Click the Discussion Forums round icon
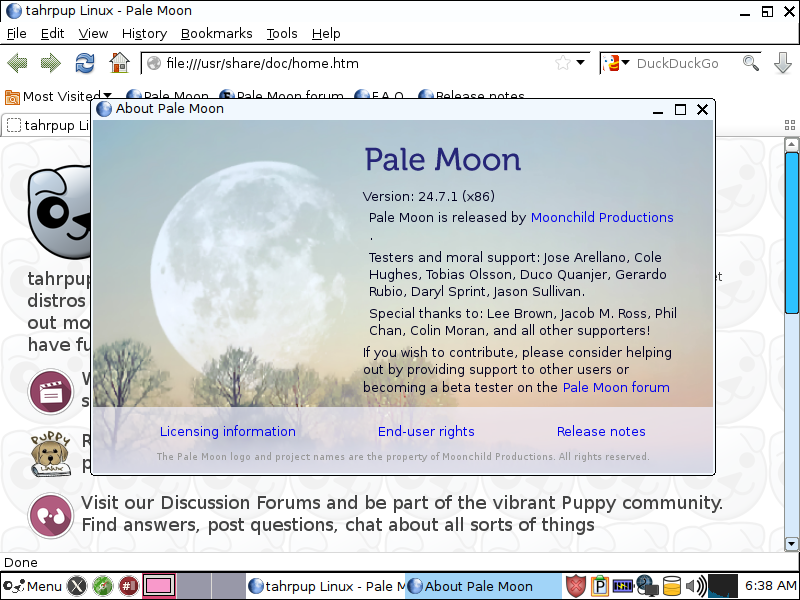800x600 pixels. point(51,515)
